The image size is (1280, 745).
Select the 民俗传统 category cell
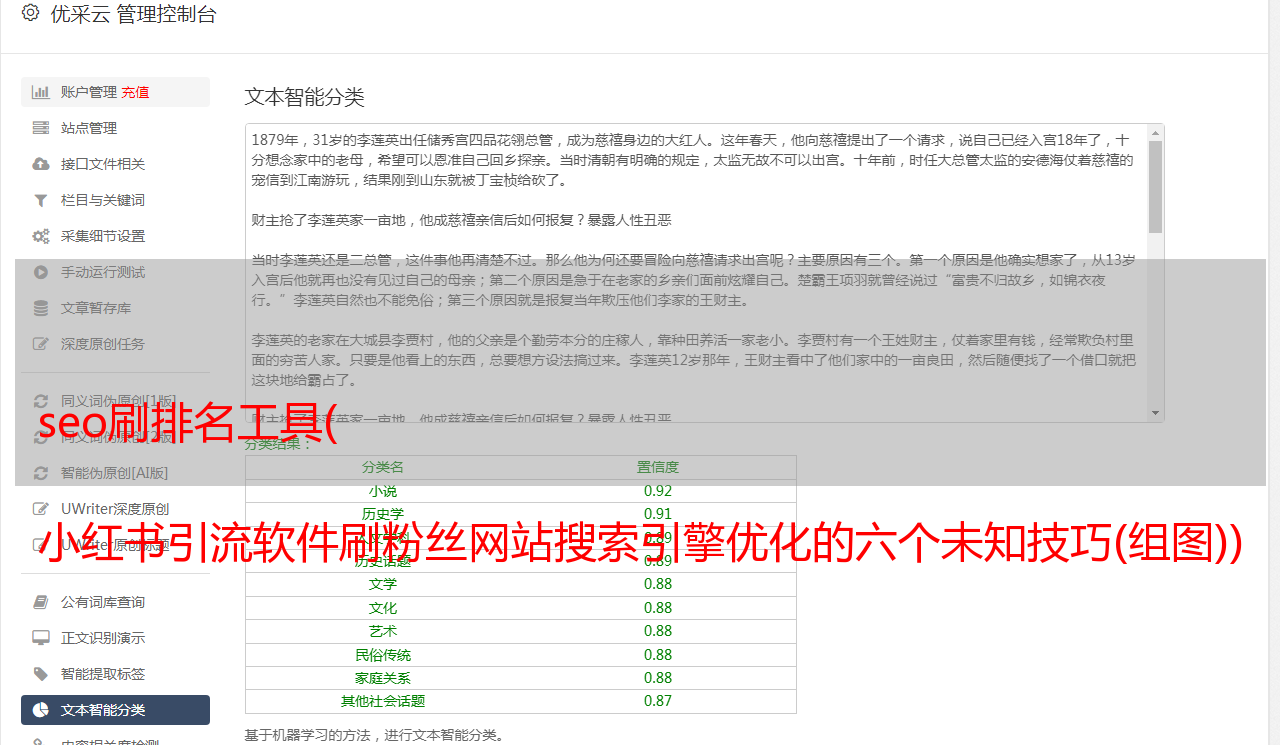pyautogui.click(x=383, y=655)
